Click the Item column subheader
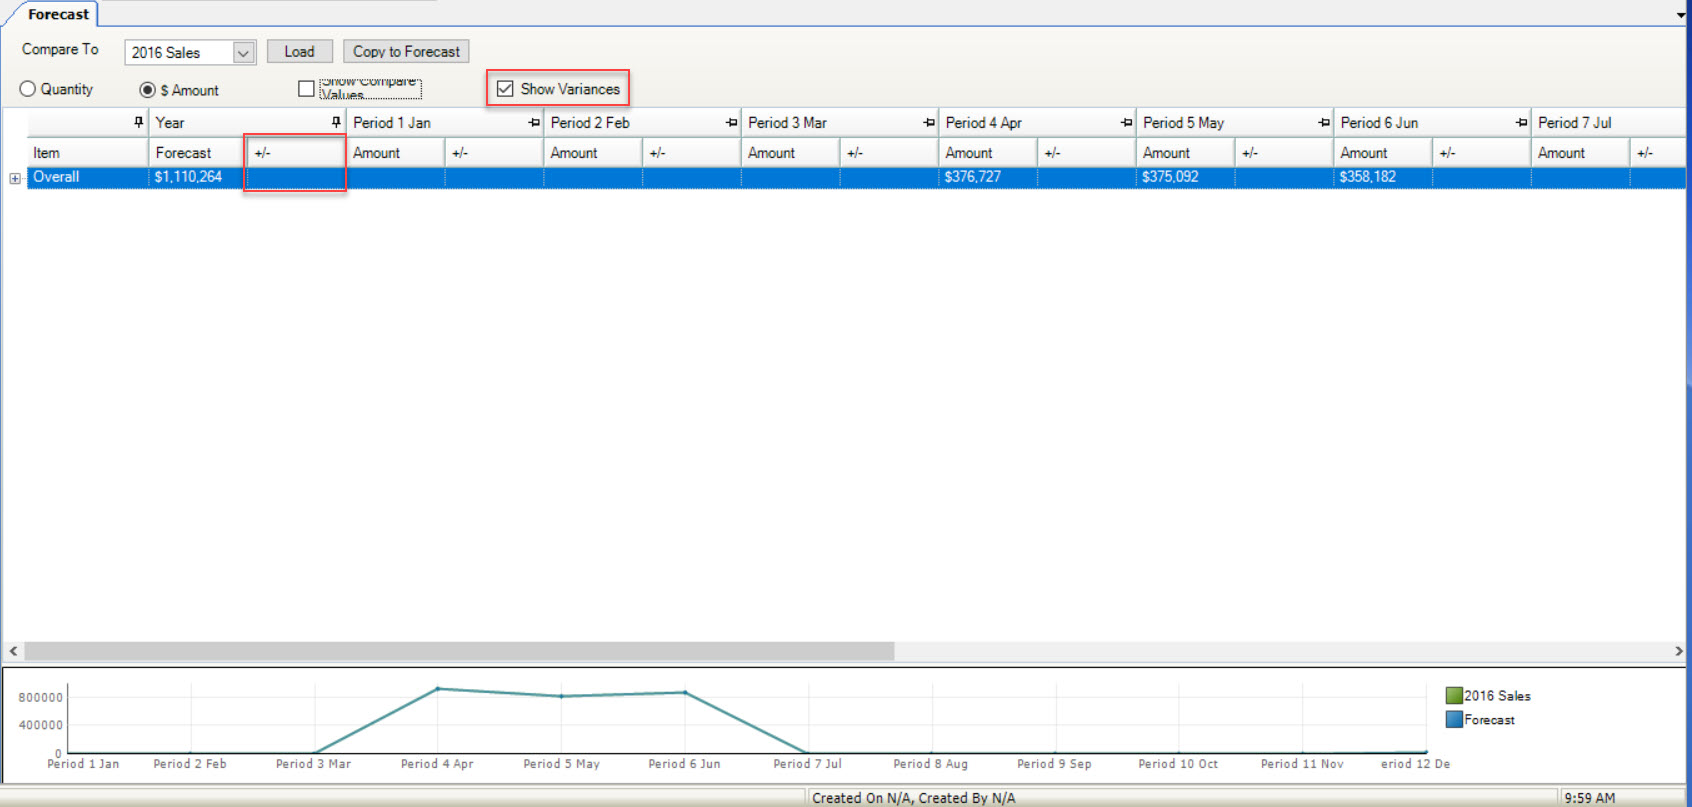The width and height of the screenshot is (1692, 807). [87, 153]
